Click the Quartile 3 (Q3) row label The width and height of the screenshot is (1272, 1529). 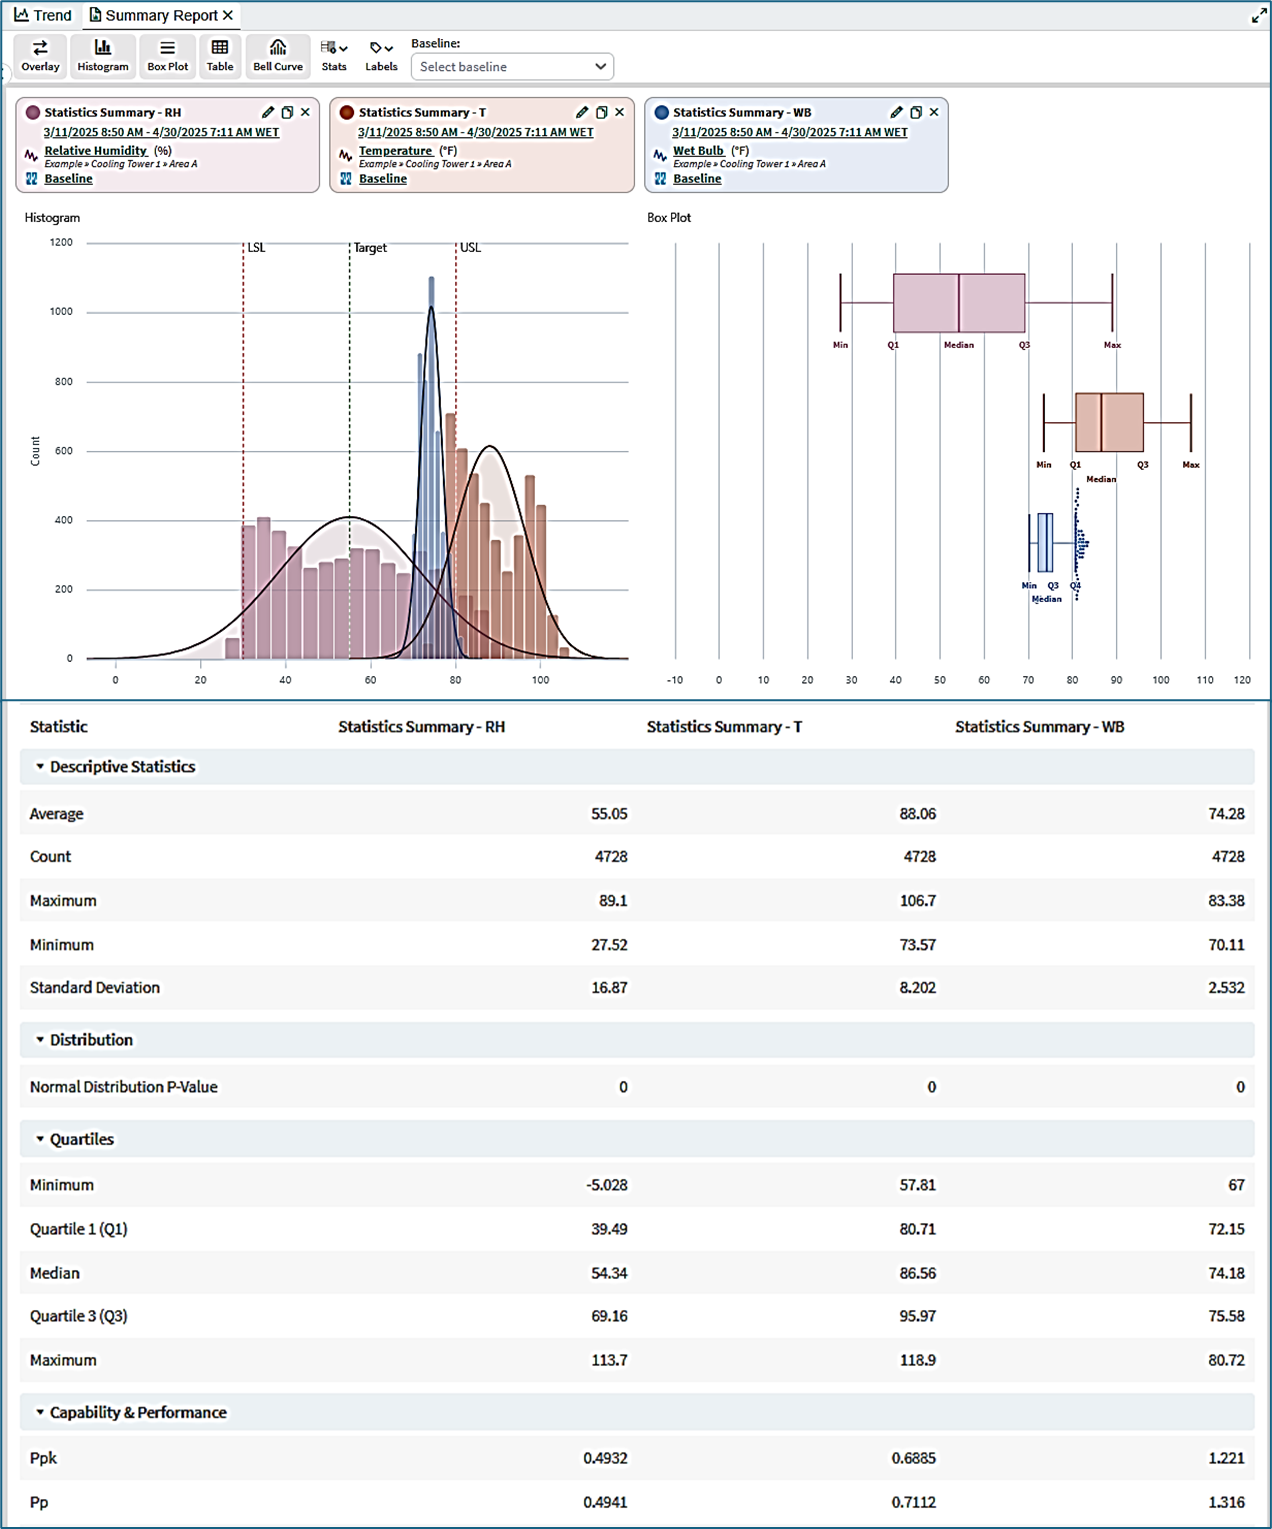click(78, 1316)
